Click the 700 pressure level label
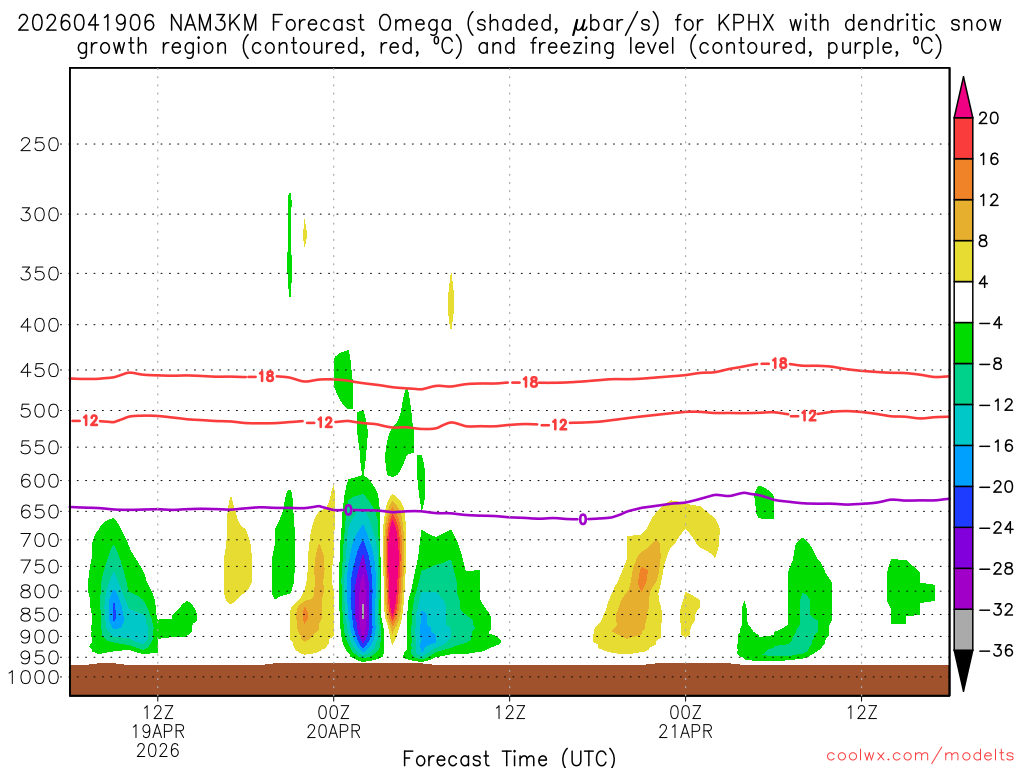The width and height of the screenshot is (1024, 768). pos(40,540)
